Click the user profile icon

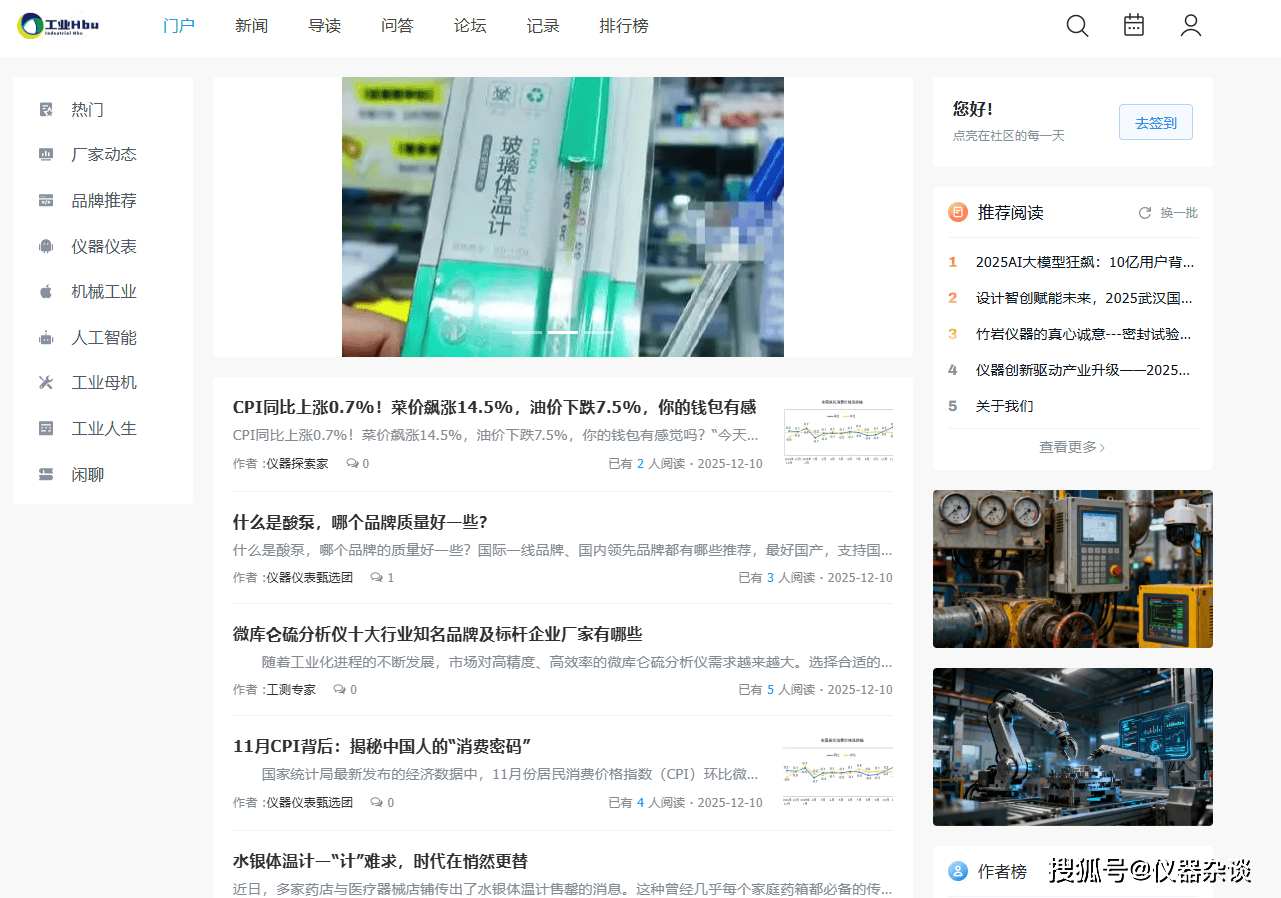(1190, 26)
